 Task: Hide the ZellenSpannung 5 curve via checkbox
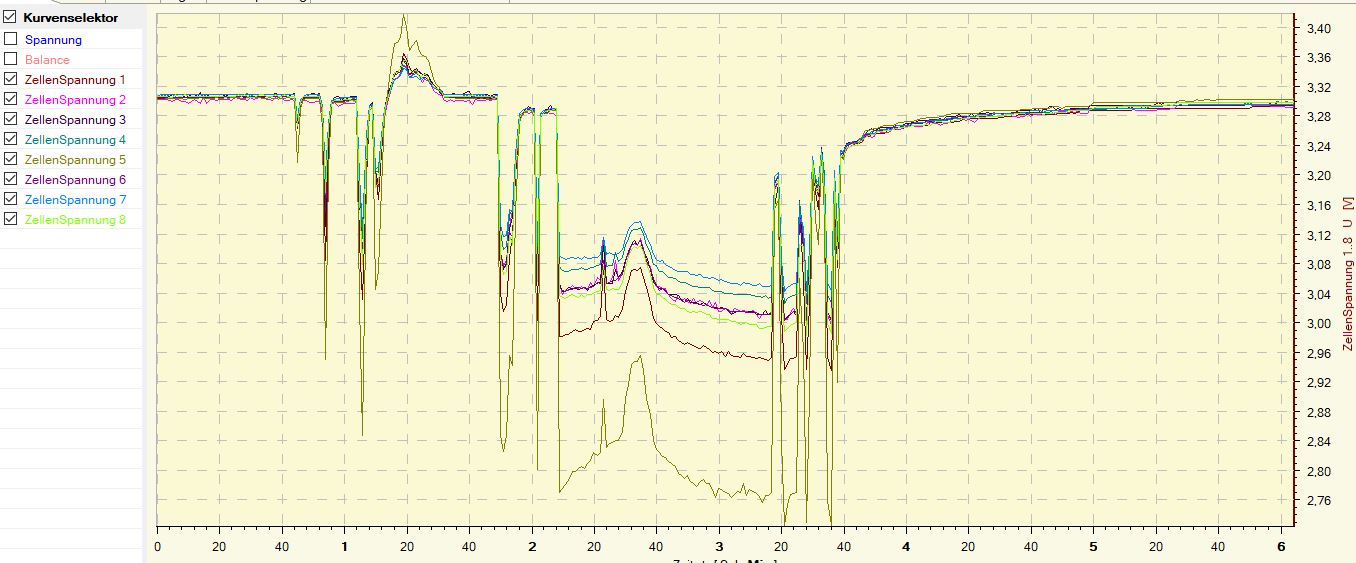point(10,159)
